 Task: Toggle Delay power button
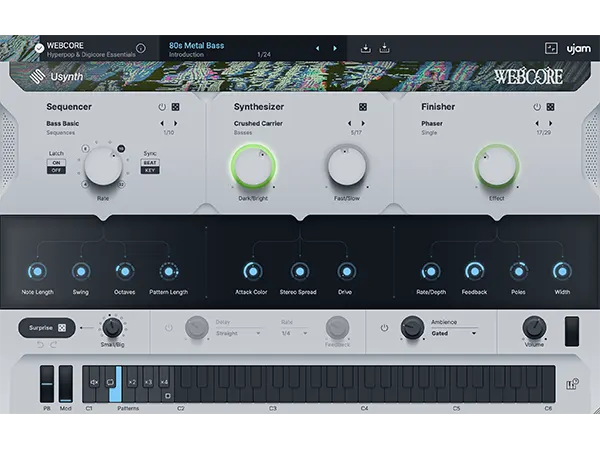(168, 328)
